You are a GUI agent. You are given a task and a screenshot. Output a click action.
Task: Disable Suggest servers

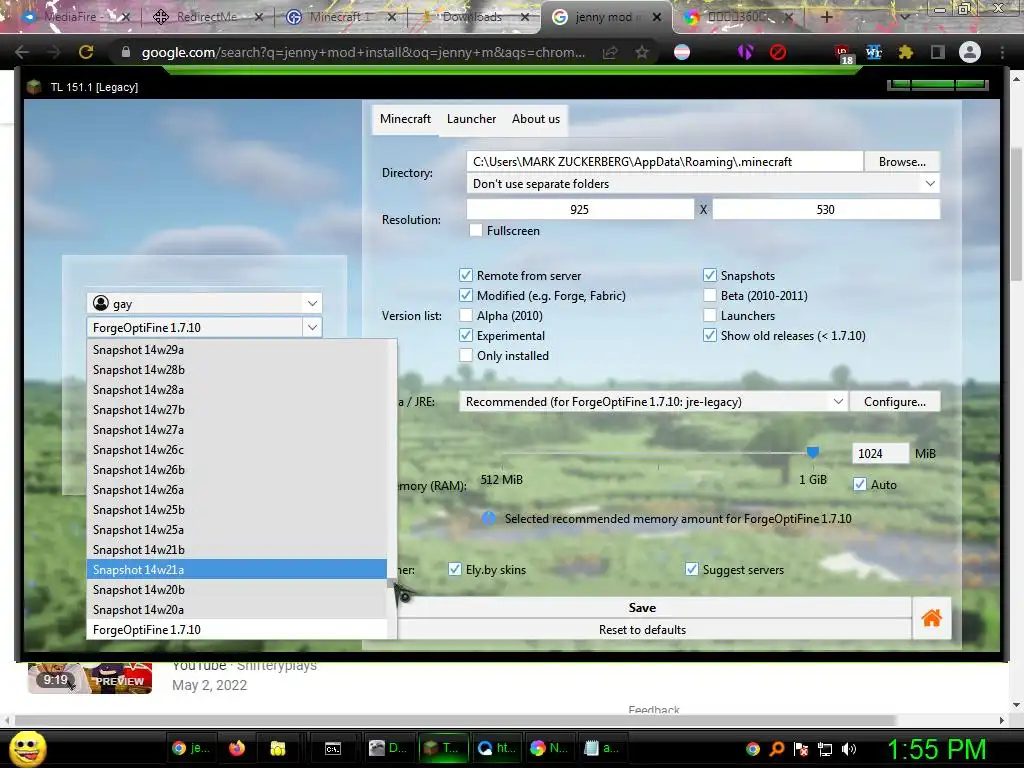tap(692, 569)
